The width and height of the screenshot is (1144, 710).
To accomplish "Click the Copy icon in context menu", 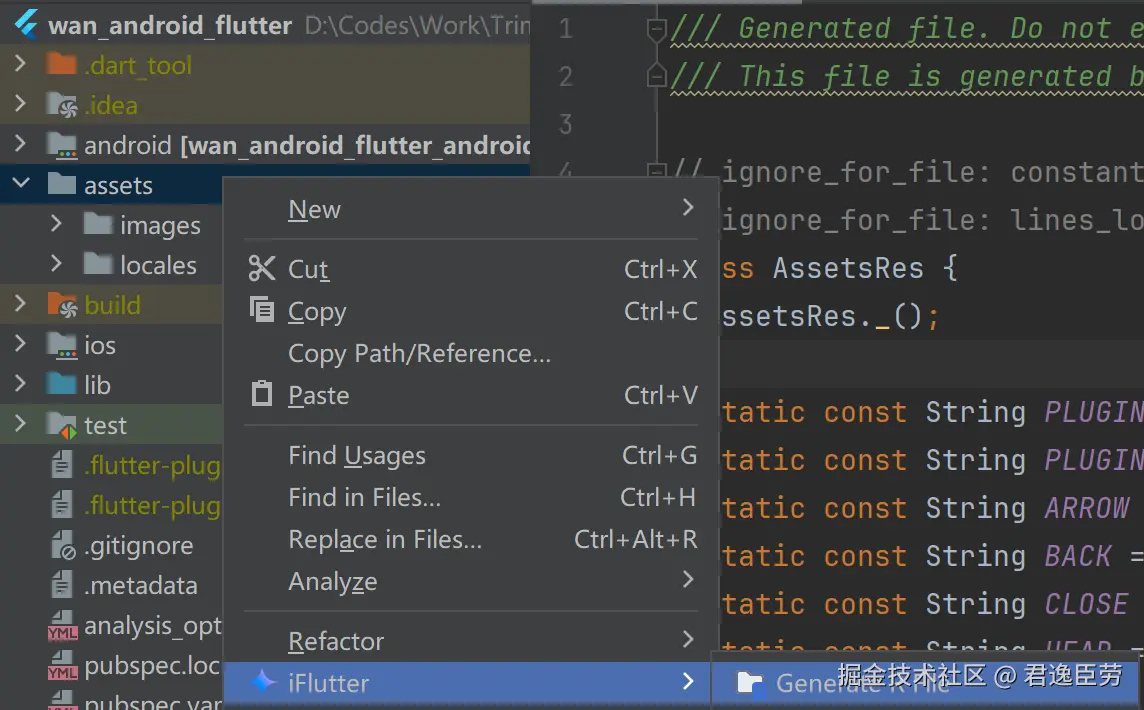I will pos(262,310).
